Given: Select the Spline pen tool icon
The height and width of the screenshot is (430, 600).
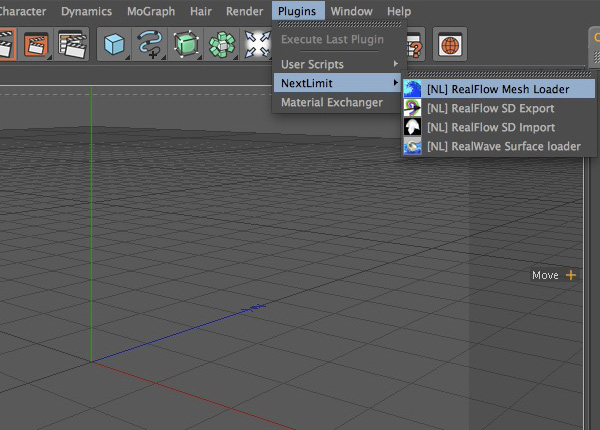Looking at the screenshot, I should point(150,44).
